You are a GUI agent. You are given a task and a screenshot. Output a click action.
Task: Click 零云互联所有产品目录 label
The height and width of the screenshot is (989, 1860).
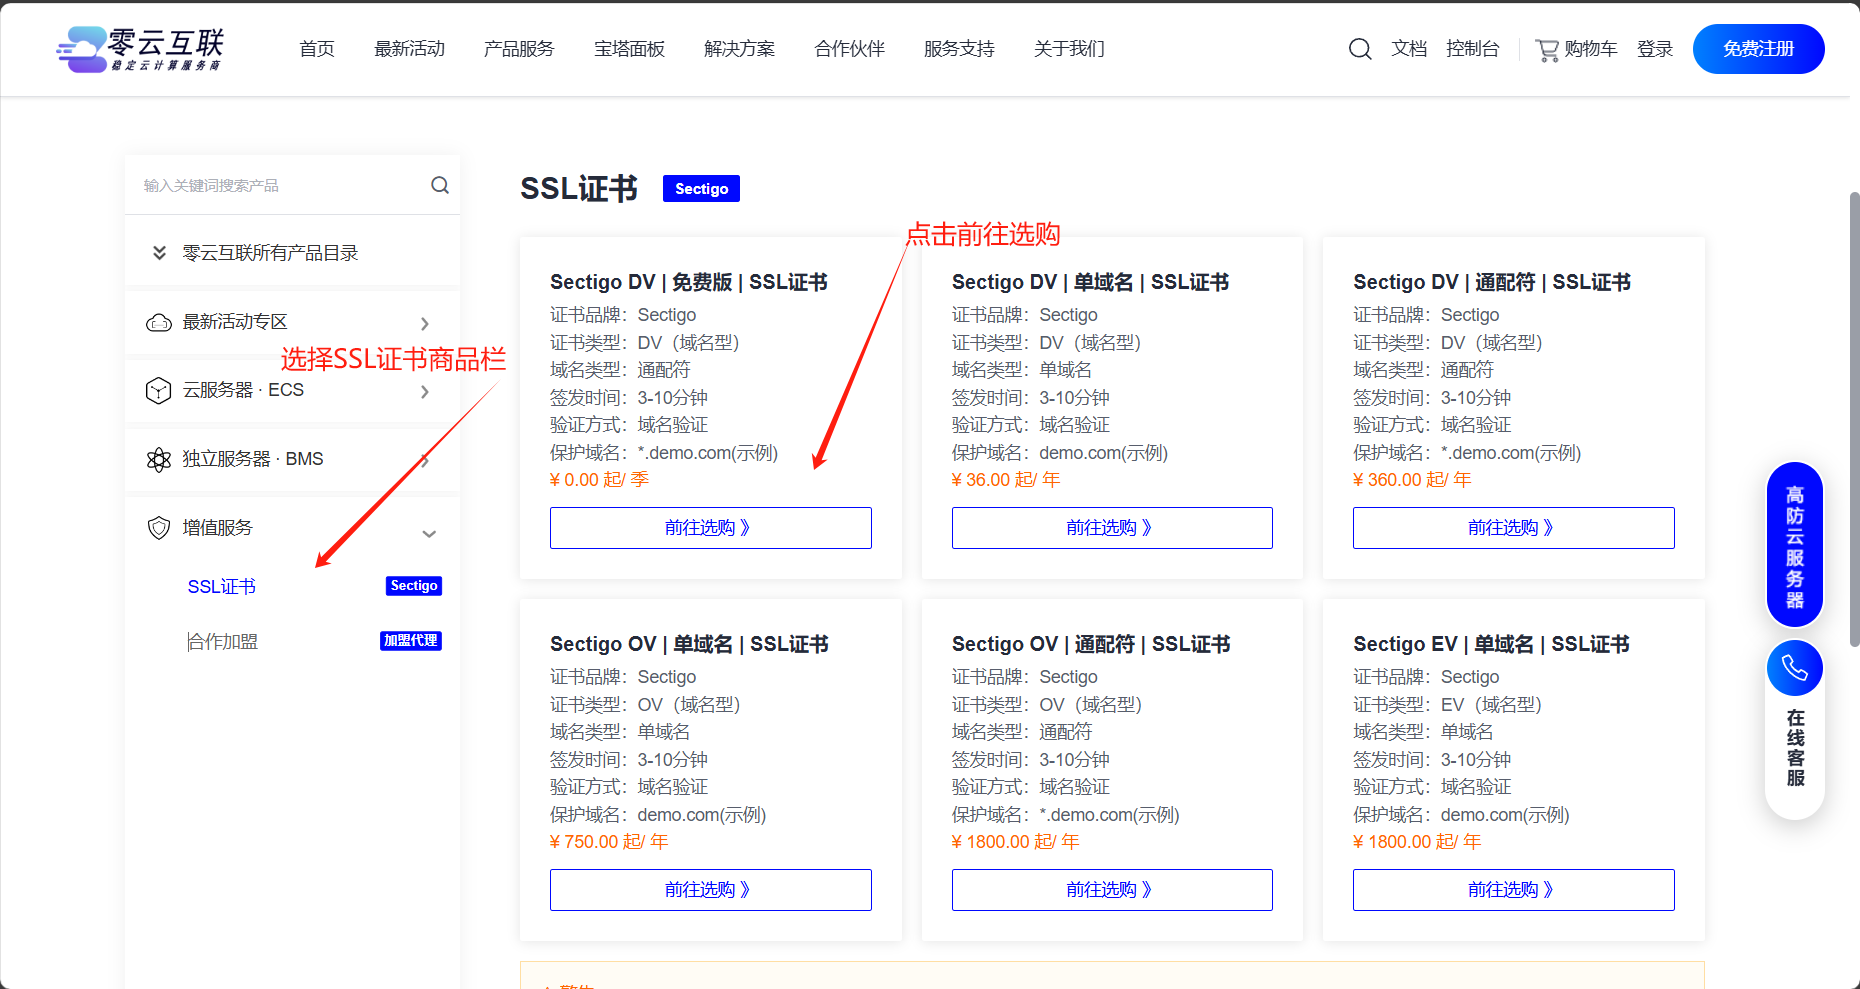[x=270, y=253]
